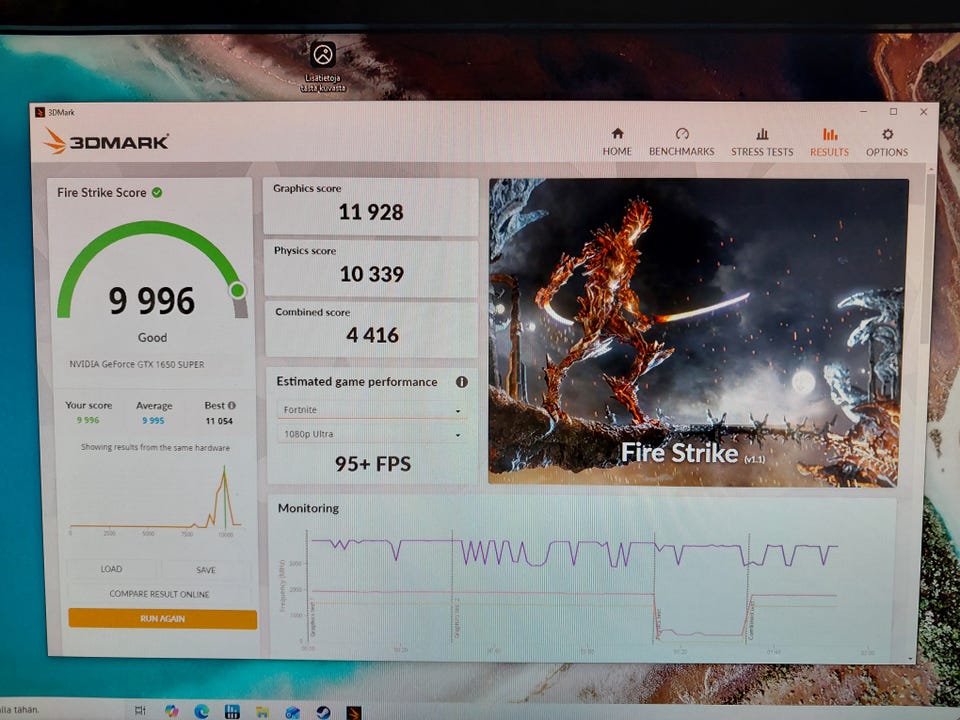The image size is (960, 720).
Task: Click the green marker on the score gauge
Action: pos(238,290)
